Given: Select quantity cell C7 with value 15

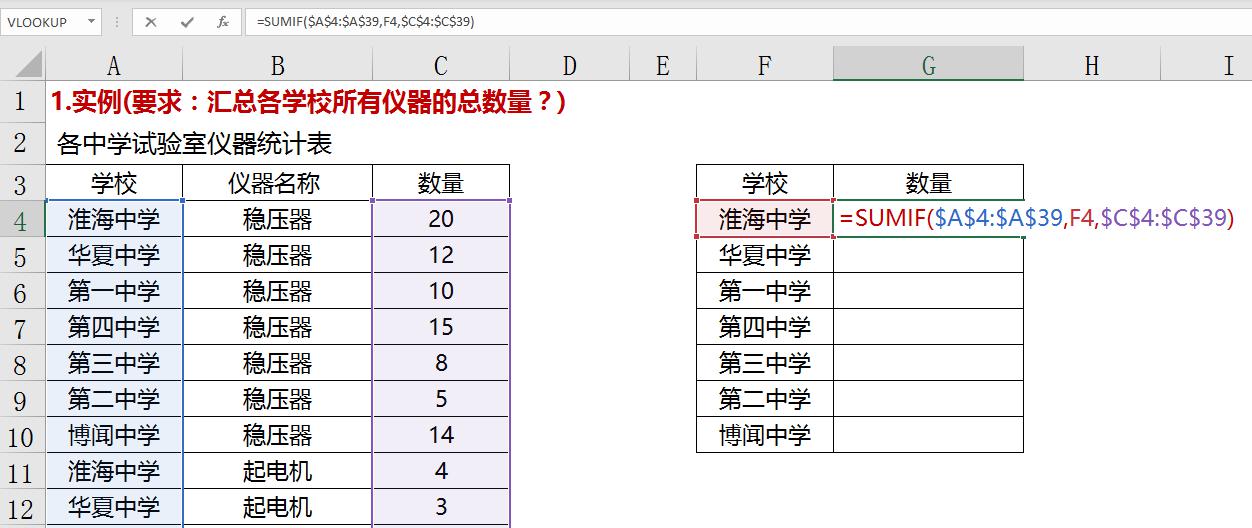Looking at the screenshot, I should tap(441, 327).
